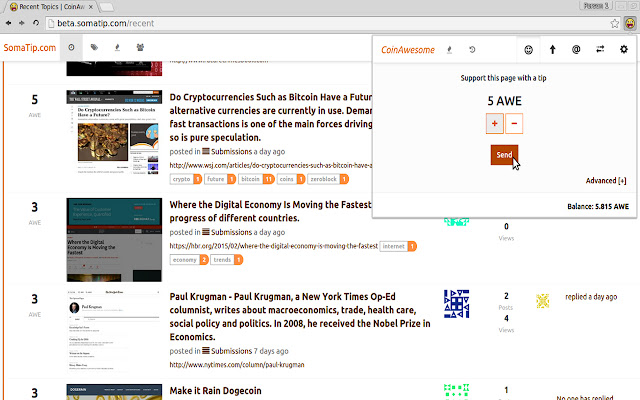Decrease tip amount with minus button

pyautogui.click(x=514, y=123)
